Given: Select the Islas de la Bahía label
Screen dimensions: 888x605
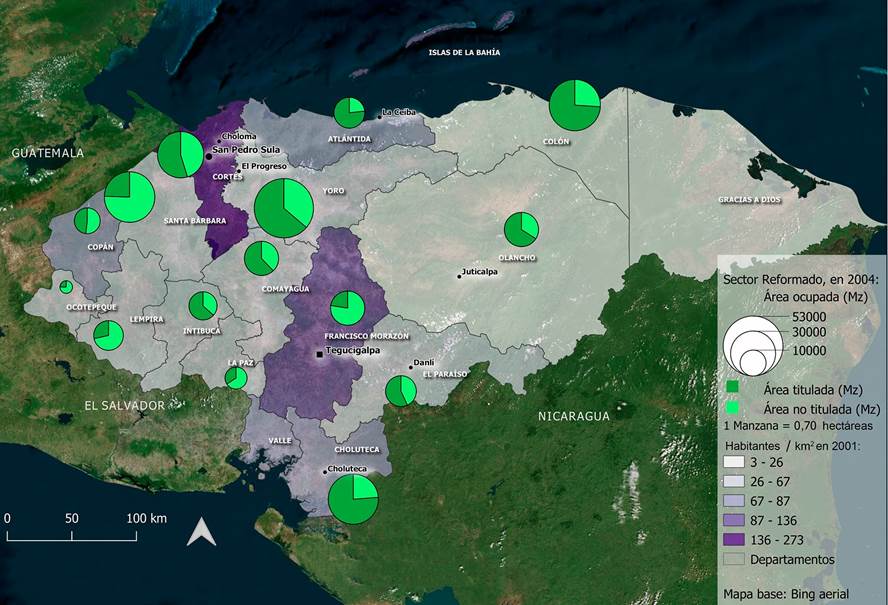Looking at the screenshot, I should [x=464, y=51].
